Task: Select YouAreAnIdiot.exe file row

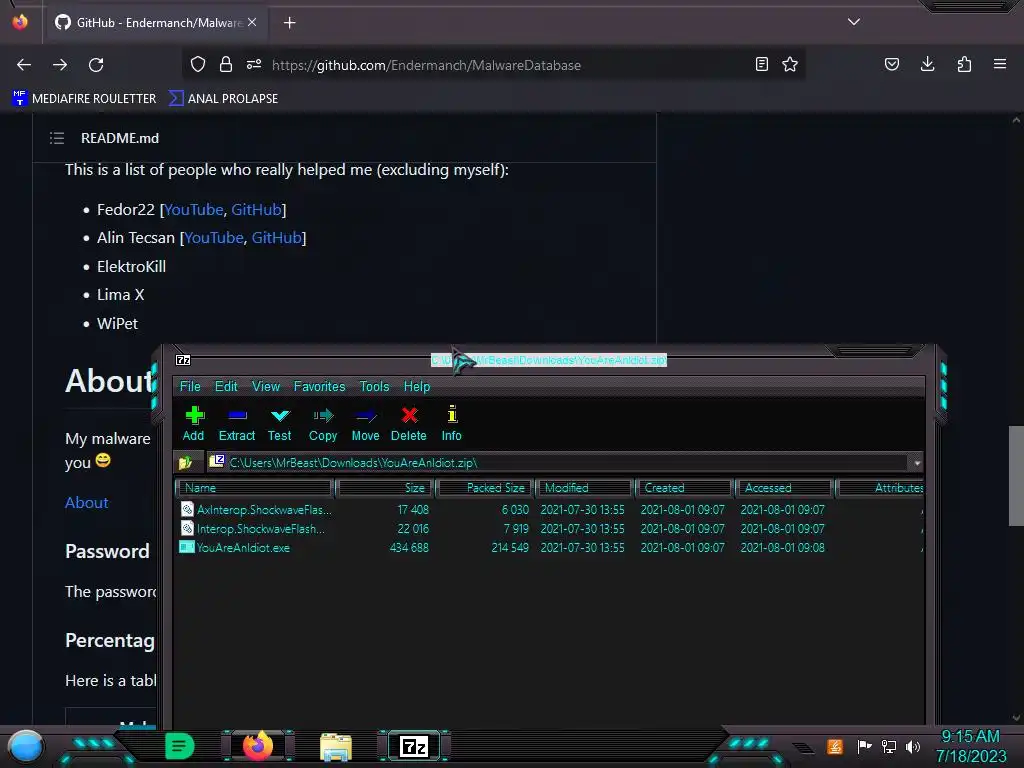Action: pos(550,548)
